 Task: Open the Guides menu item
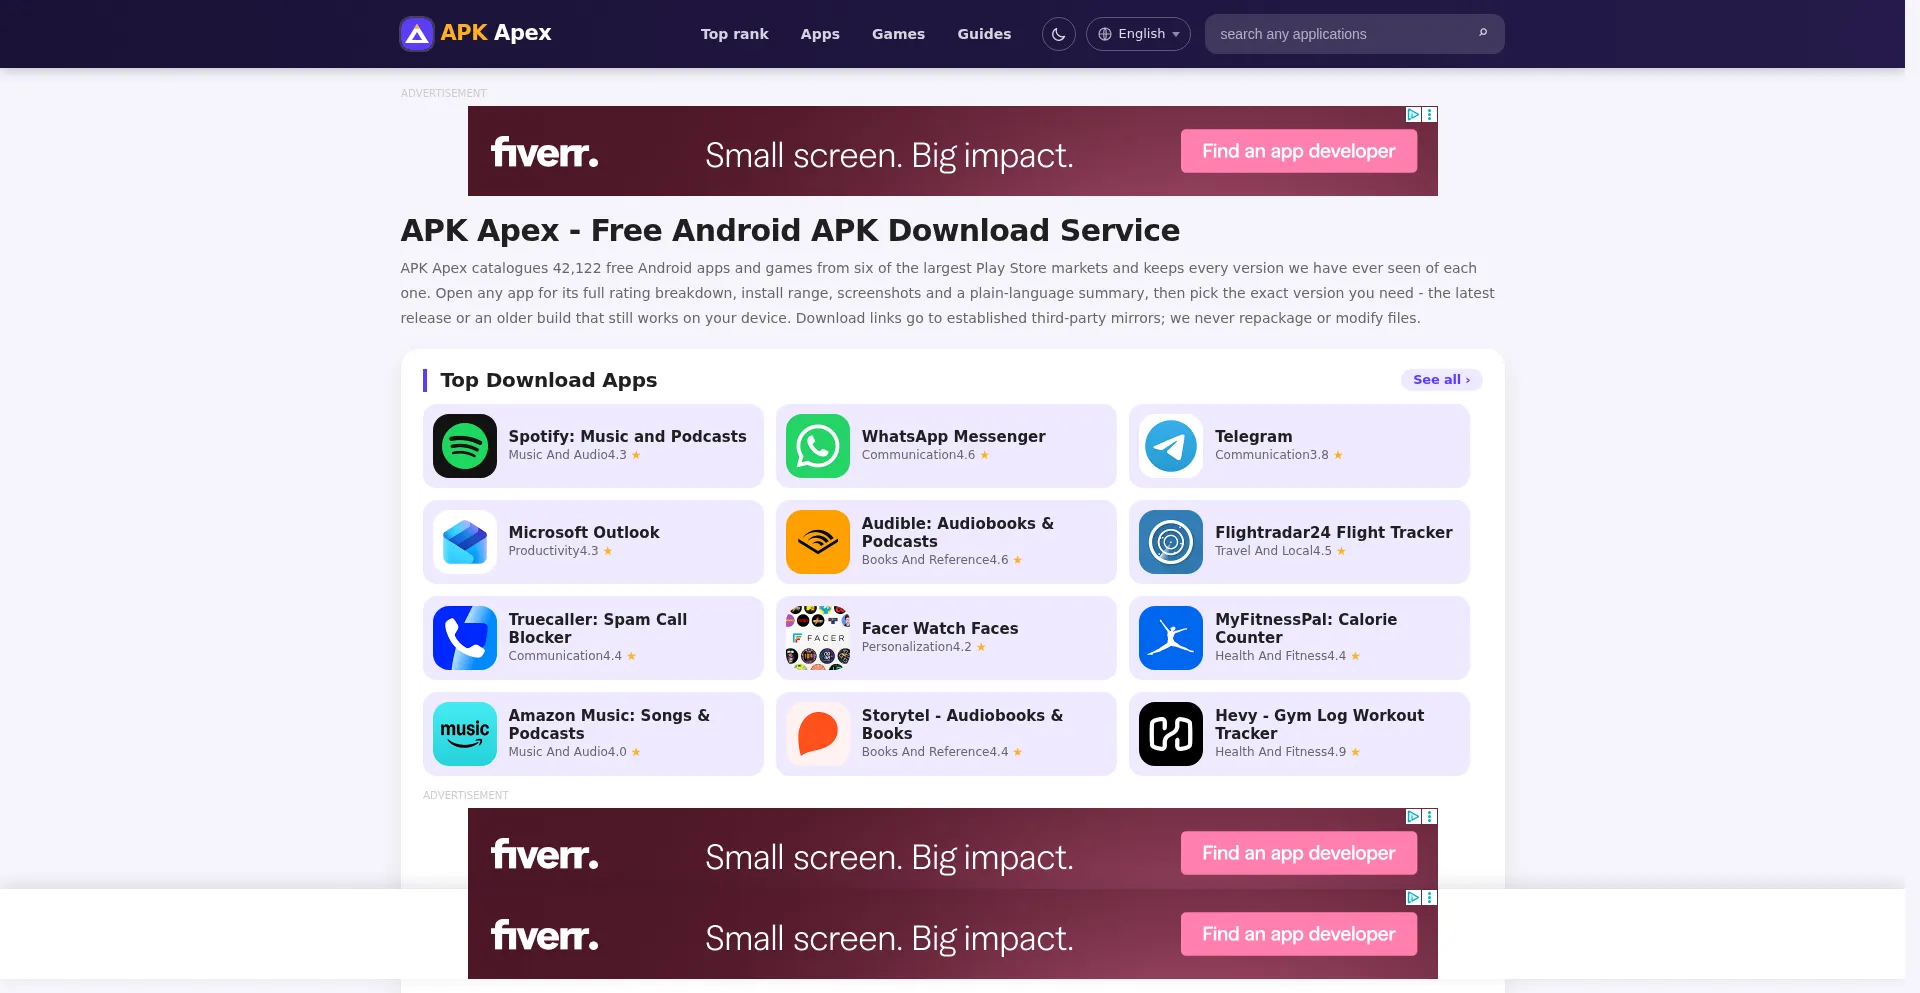[x=984, y=34]
